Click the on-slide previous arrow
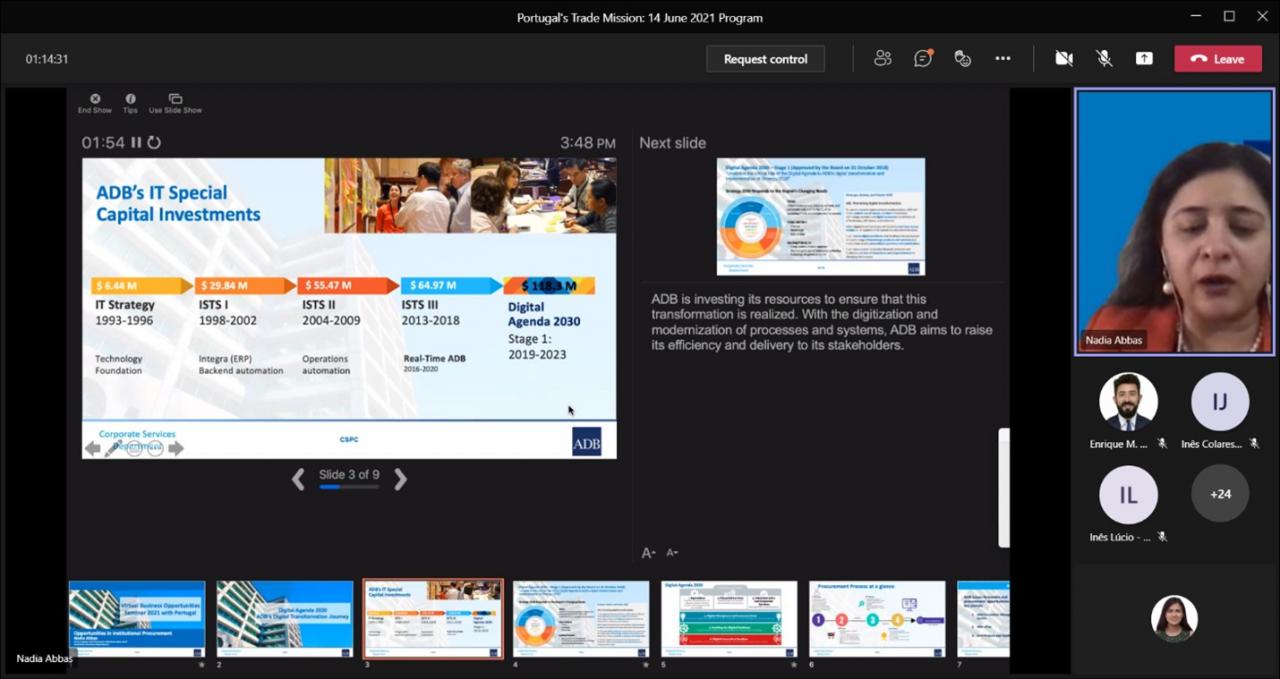Viewport: 1280px width, 679px height. 92,449
